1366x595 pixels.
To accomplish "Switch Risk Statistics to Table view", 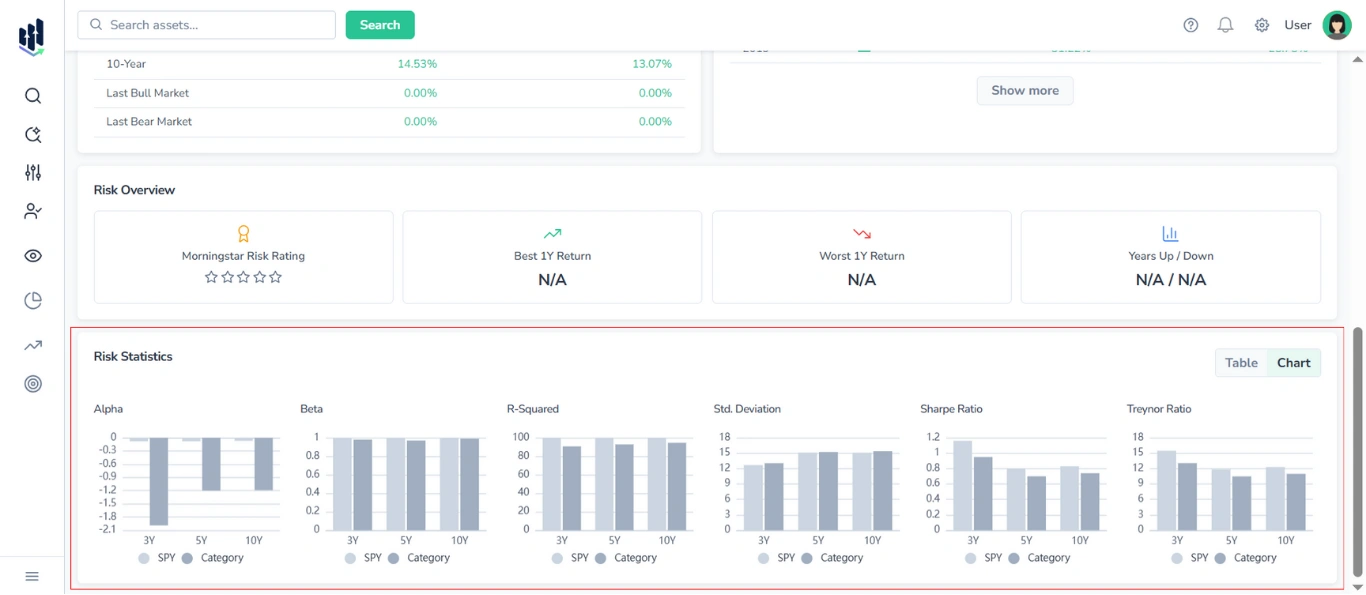I will [x=1241, y=362].
